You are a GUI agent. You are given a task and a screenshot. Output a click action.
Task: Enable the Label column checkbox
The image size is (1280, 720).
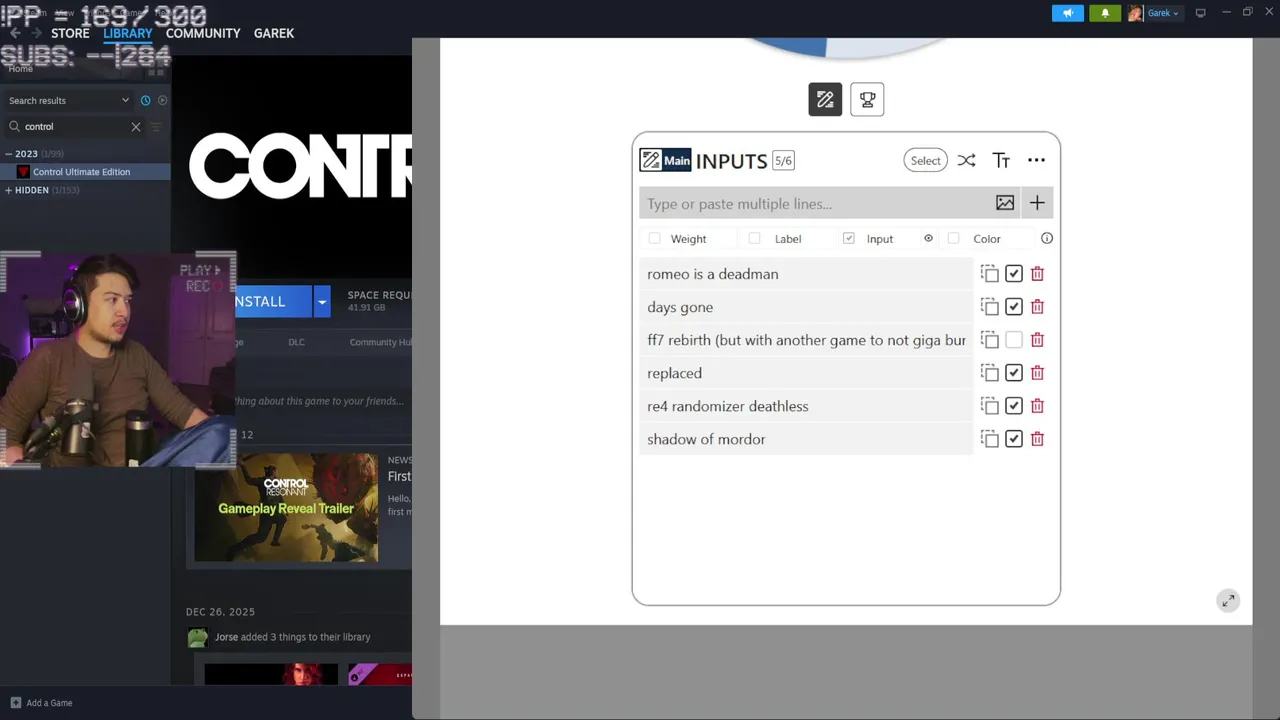pyautogui.click(x=754, y=238)
